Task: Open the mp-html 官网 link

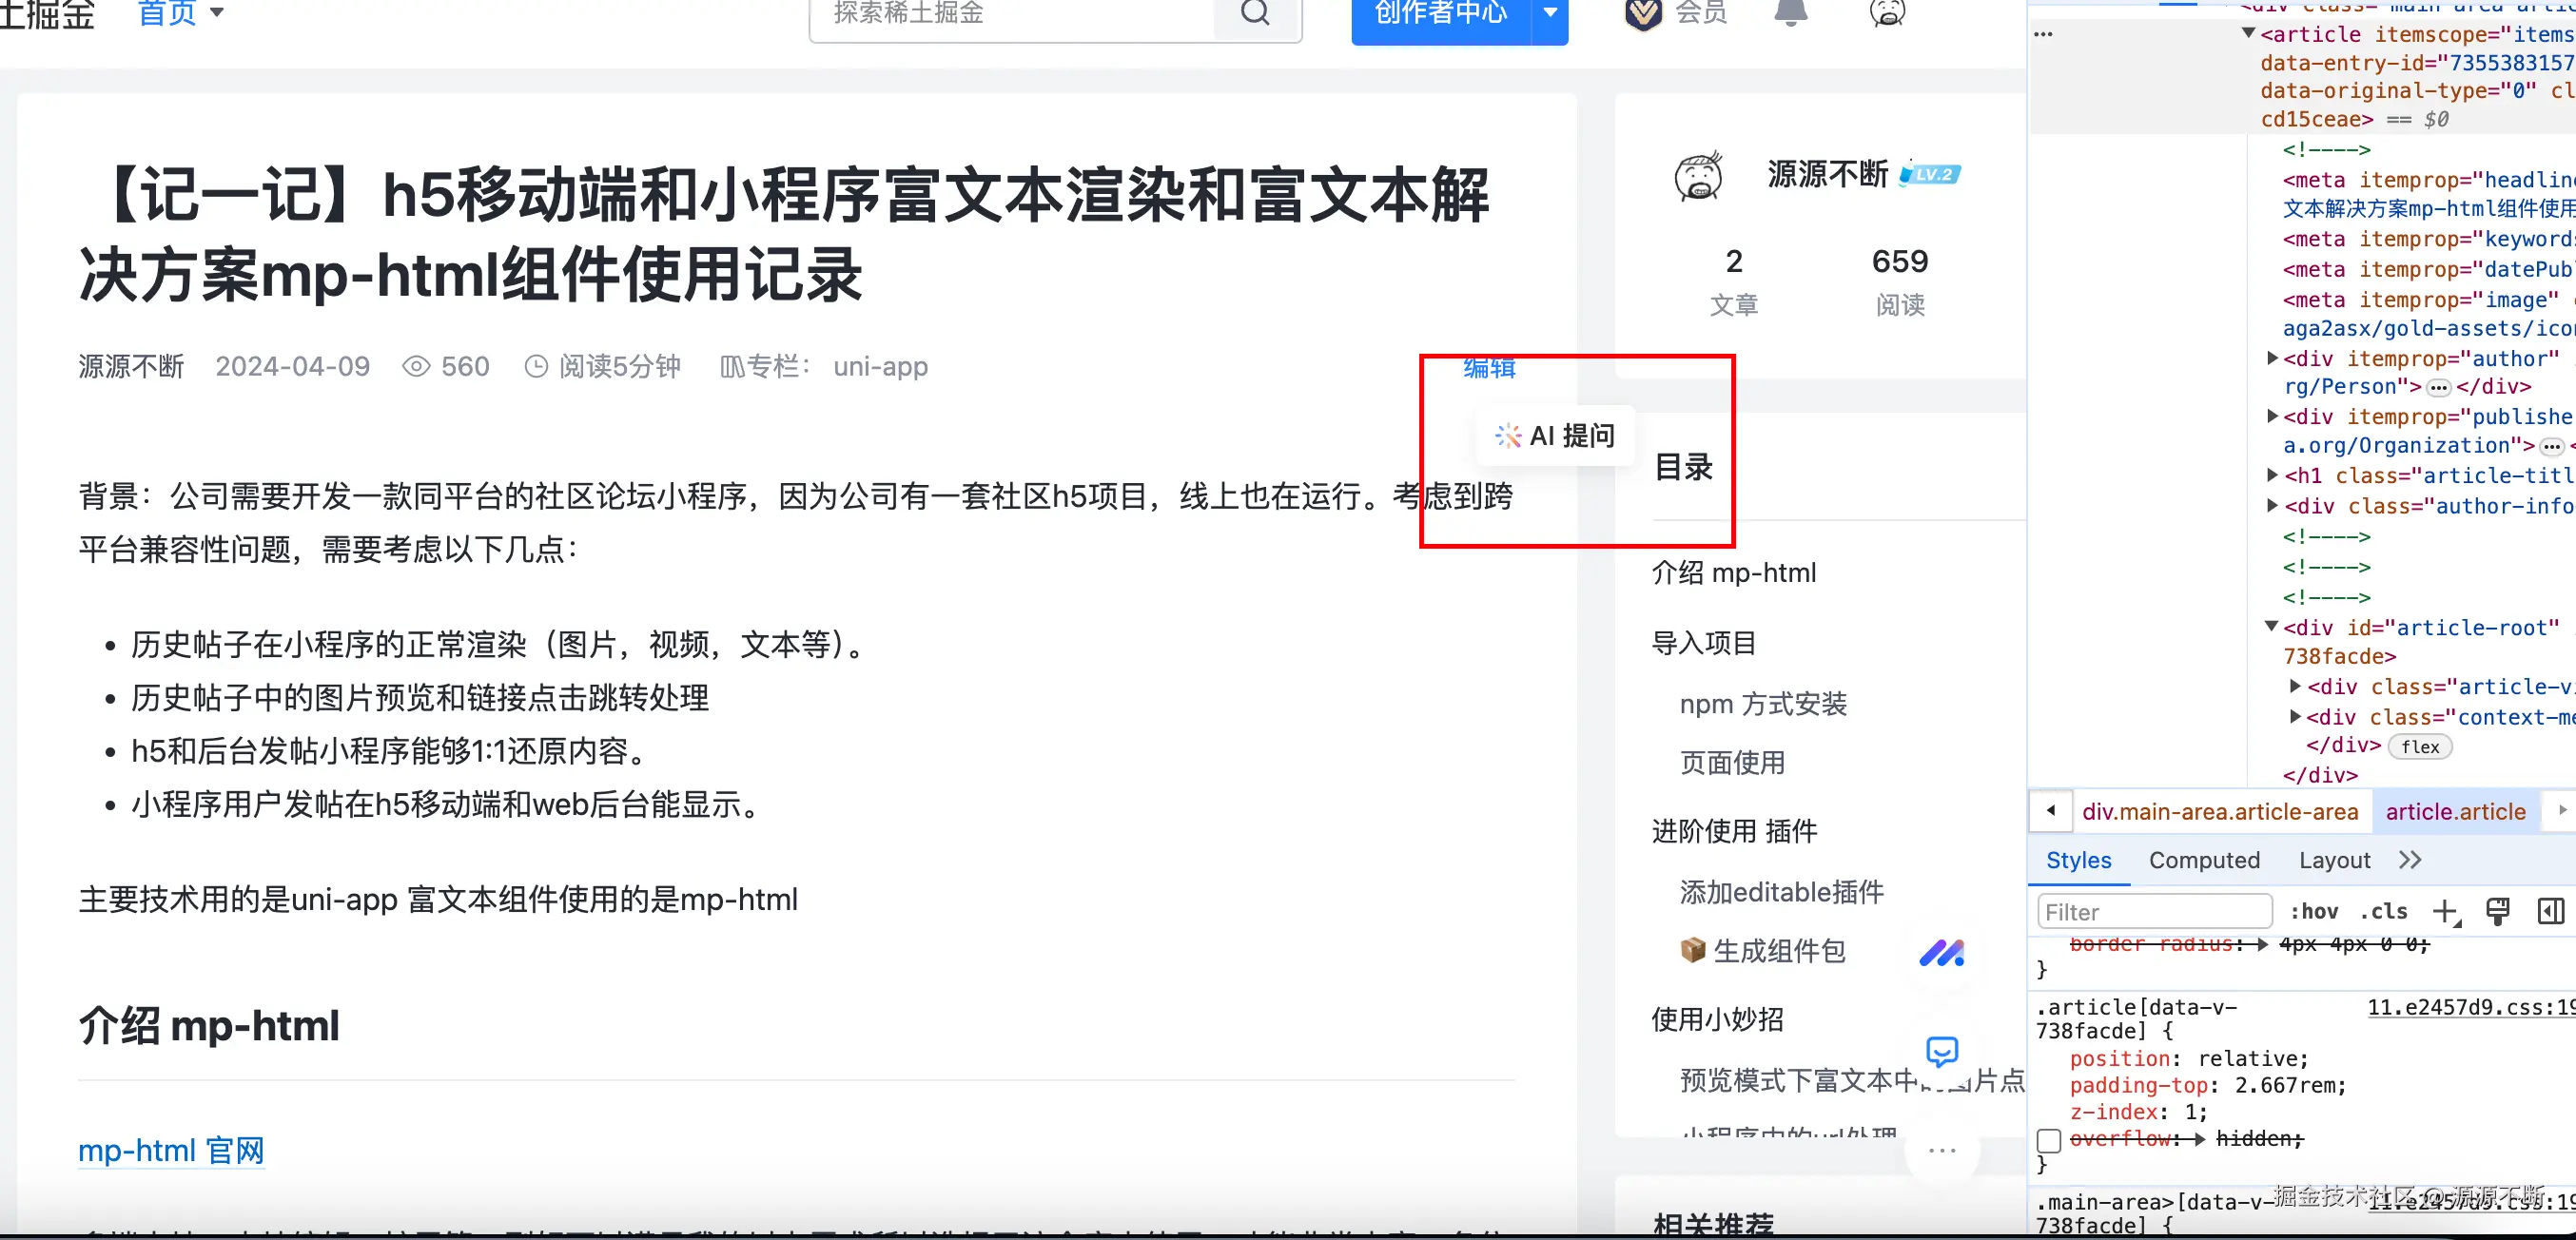Action: [171, 1151]
